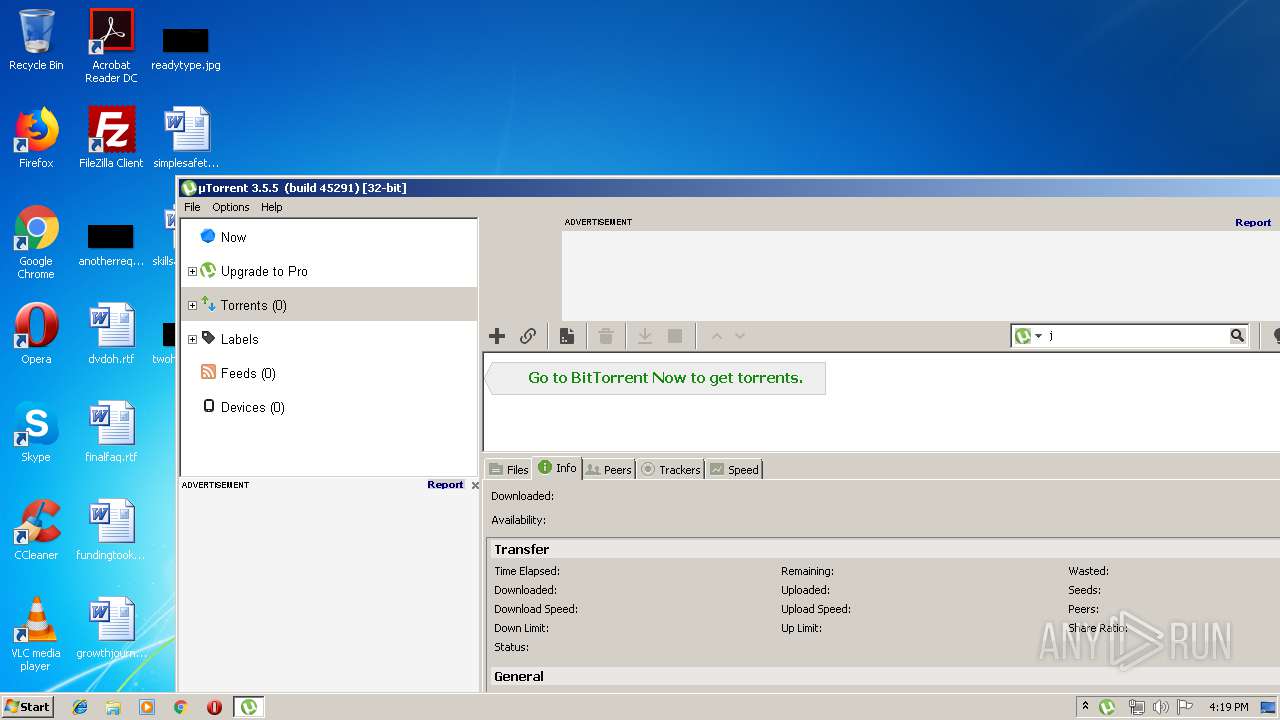Open the Options menu
1280x720 pixels.
231,207
